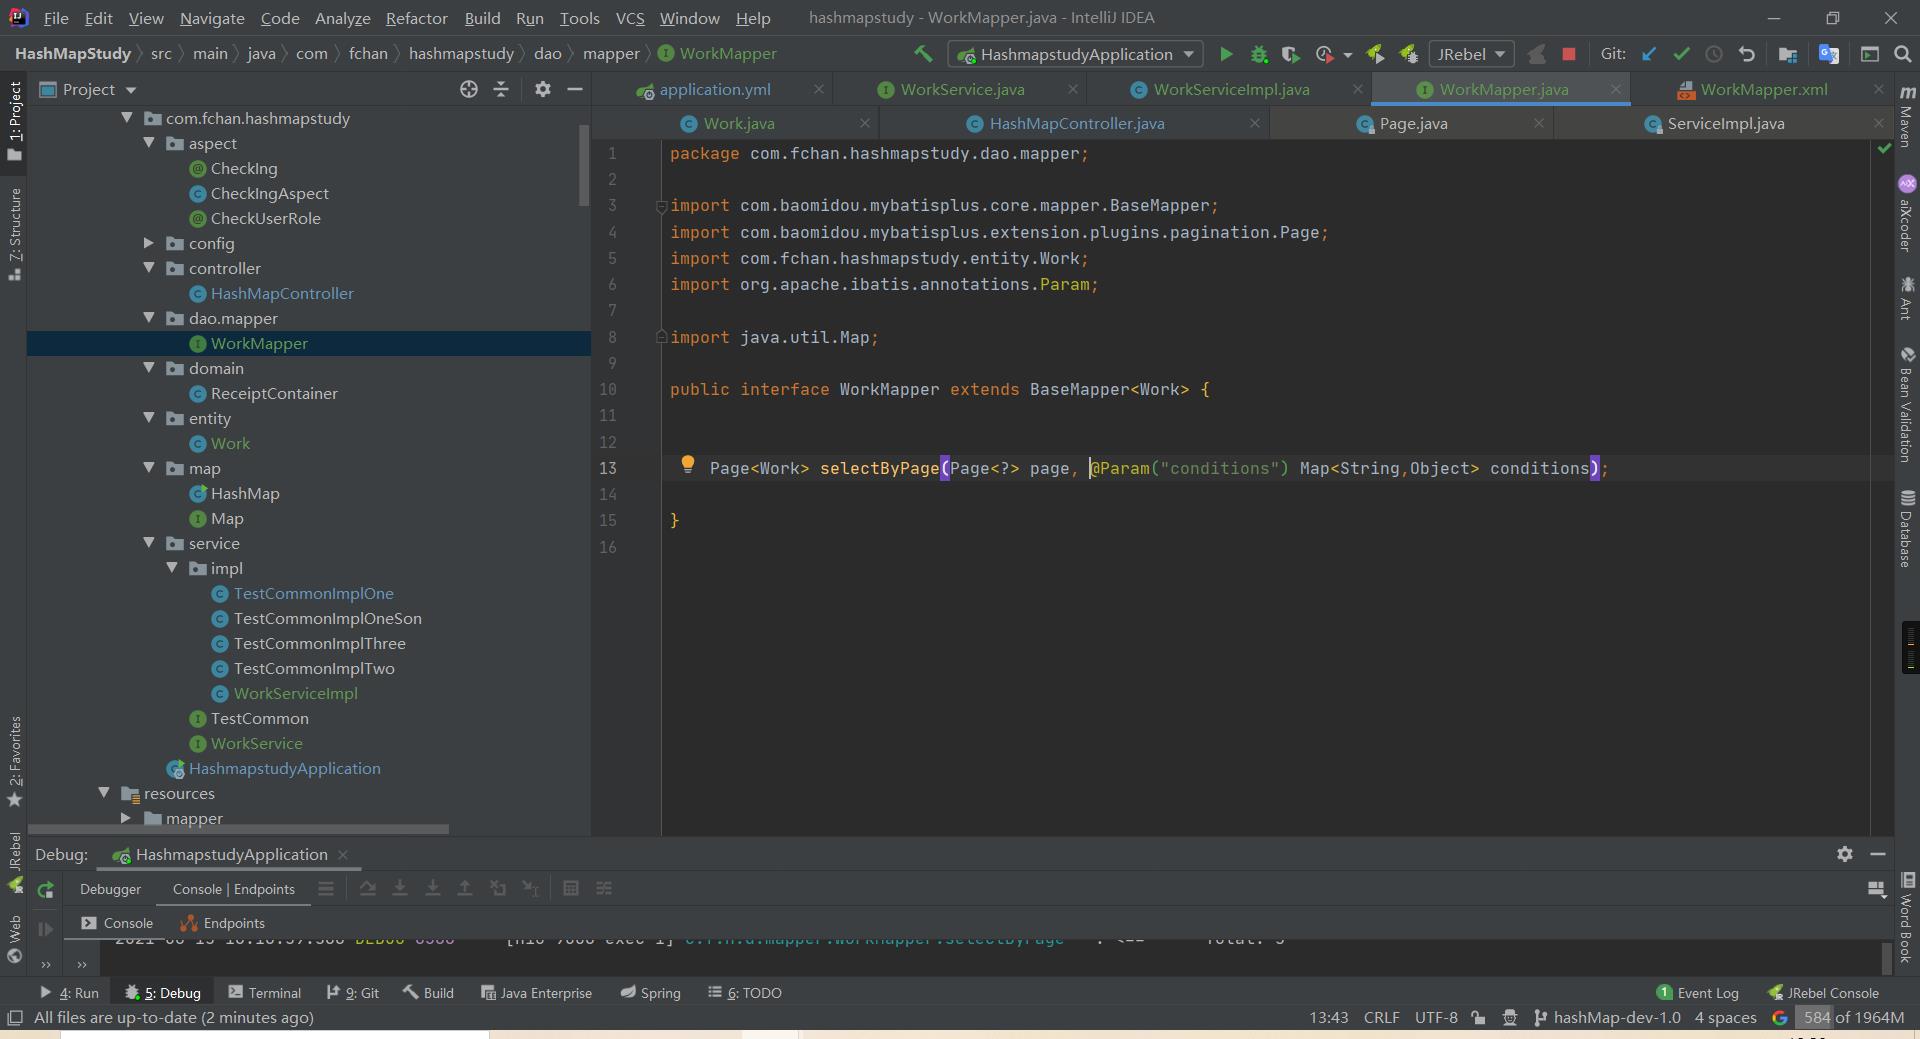The height and width of the screenshot is (1039, 1920).
Task: Open the Project view selector dropdown
Action: pos(88,89)
